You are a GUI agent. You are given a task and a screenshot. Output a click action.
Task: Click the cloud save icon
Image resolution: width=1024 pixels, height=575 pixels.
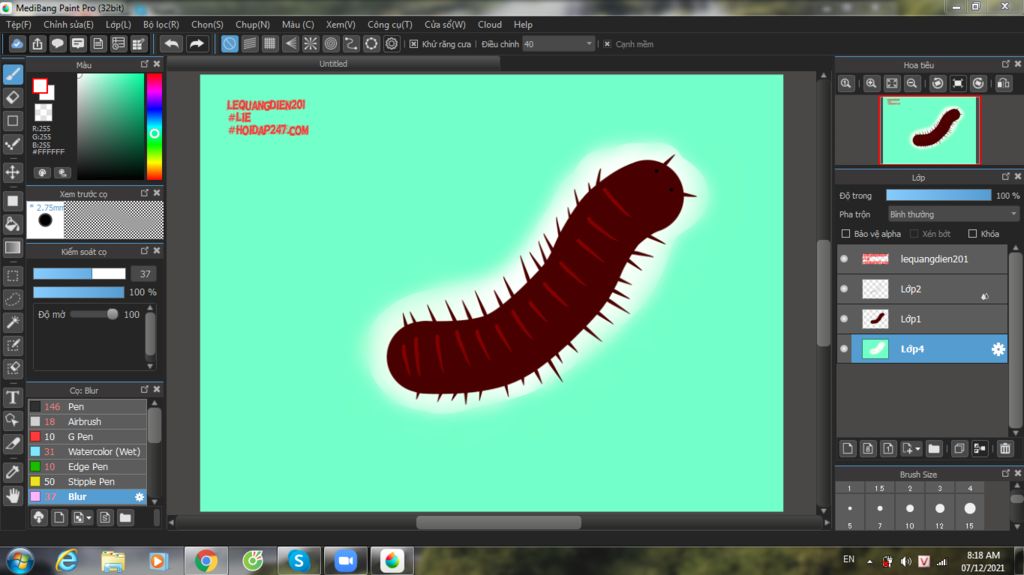click(x=17, y=44)
